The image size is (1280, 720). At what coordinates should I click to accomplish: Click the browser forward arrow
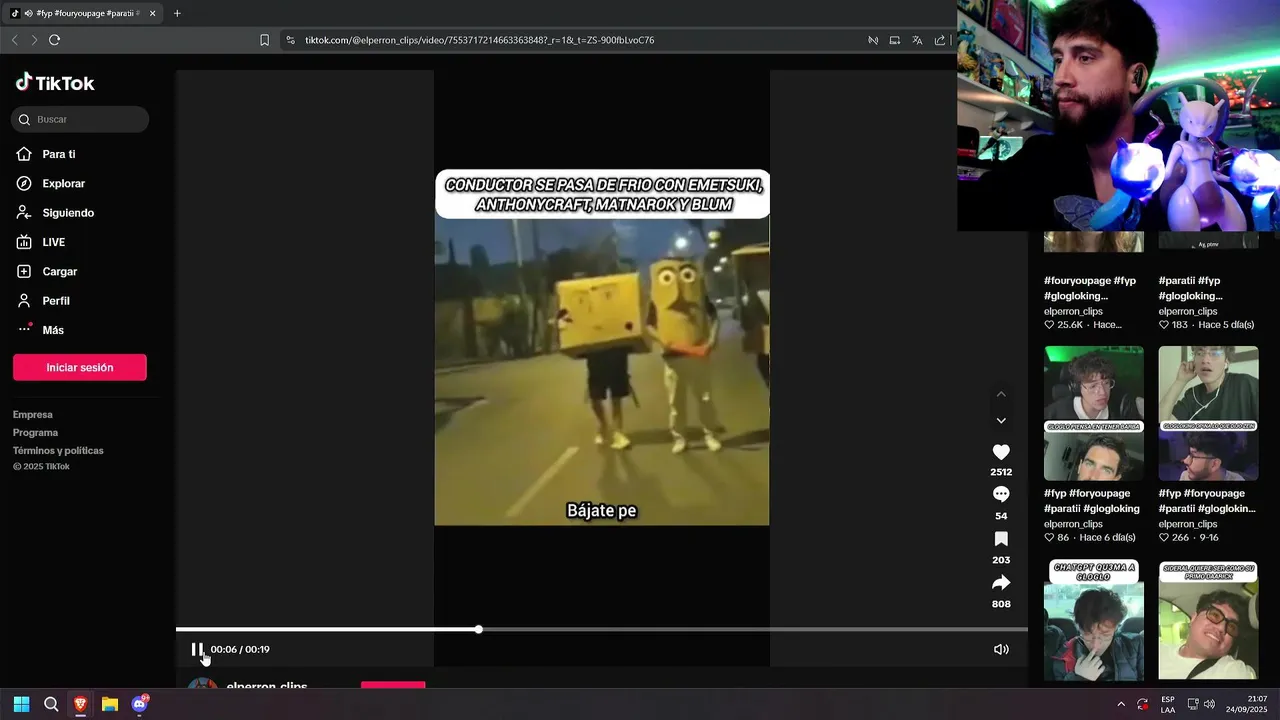point(34,40)
